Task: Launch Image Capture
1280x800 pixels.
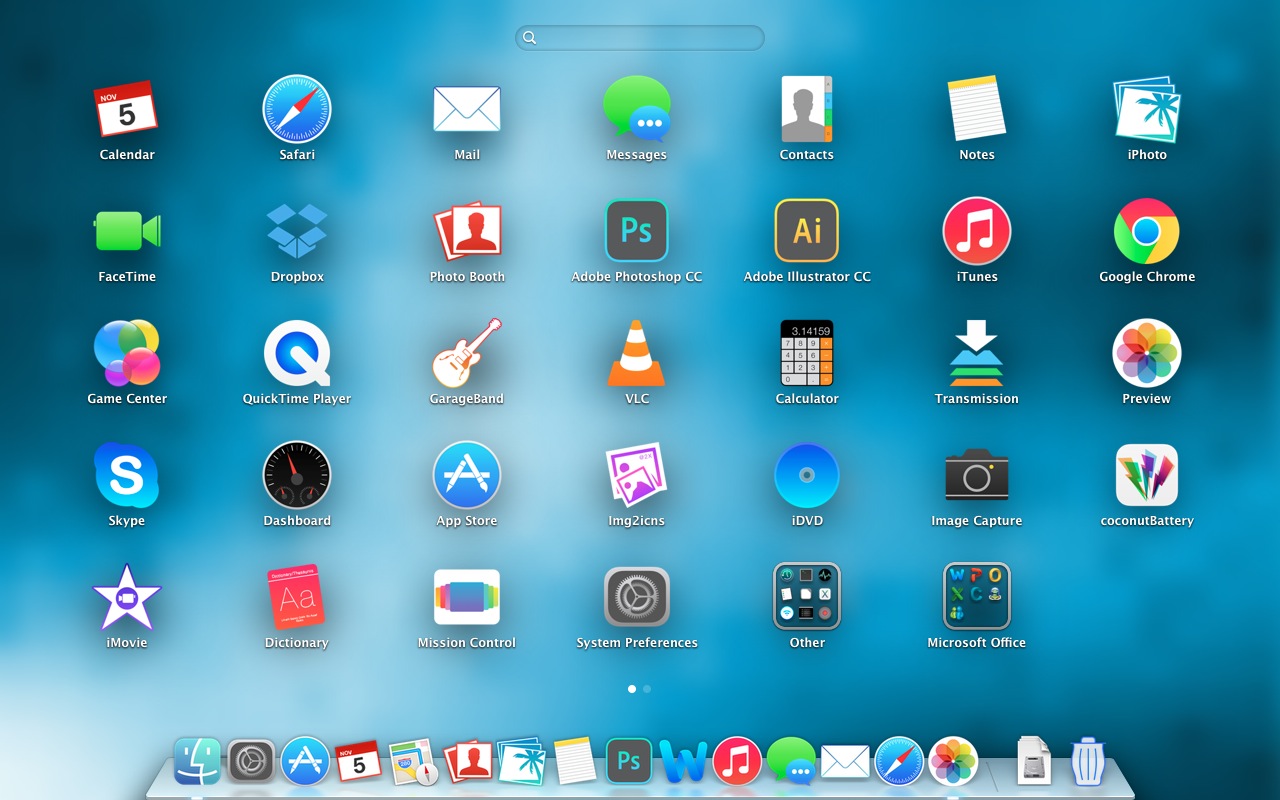Action: (977, 476)
